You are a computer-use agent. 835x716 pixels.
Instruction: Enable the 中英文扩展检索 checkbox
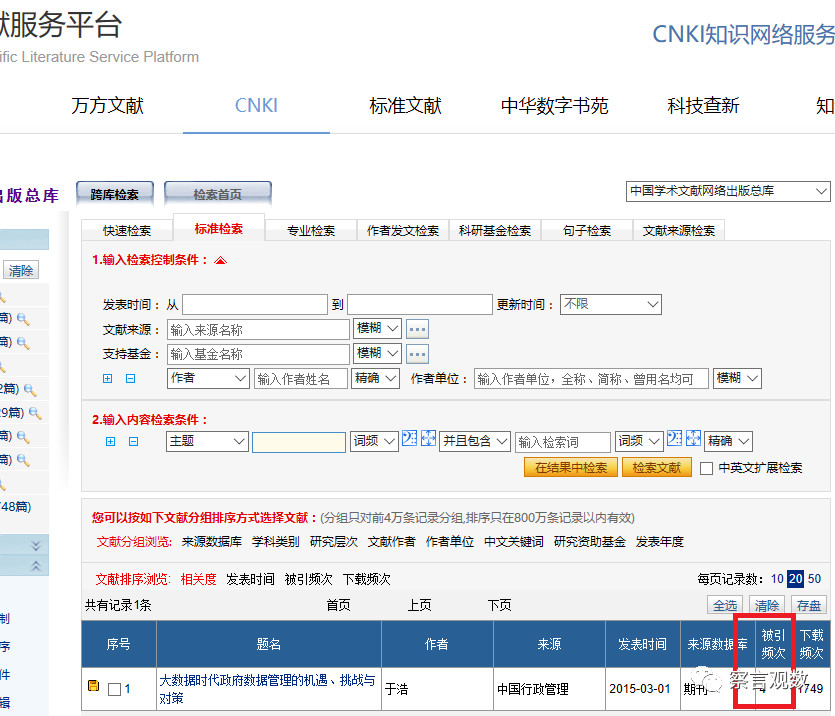click(707, 468)
